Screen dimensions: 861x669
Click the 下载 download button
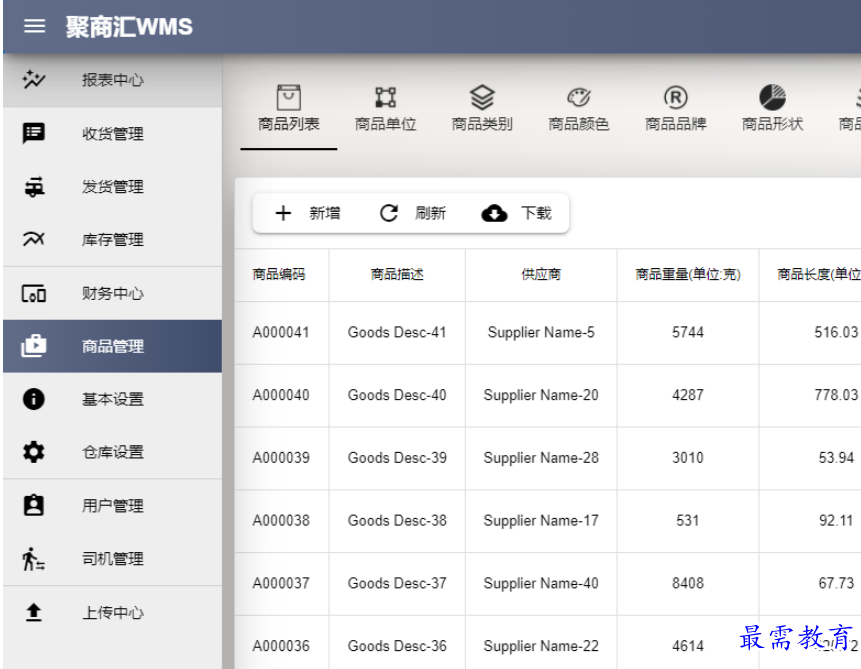click(516, 213)
